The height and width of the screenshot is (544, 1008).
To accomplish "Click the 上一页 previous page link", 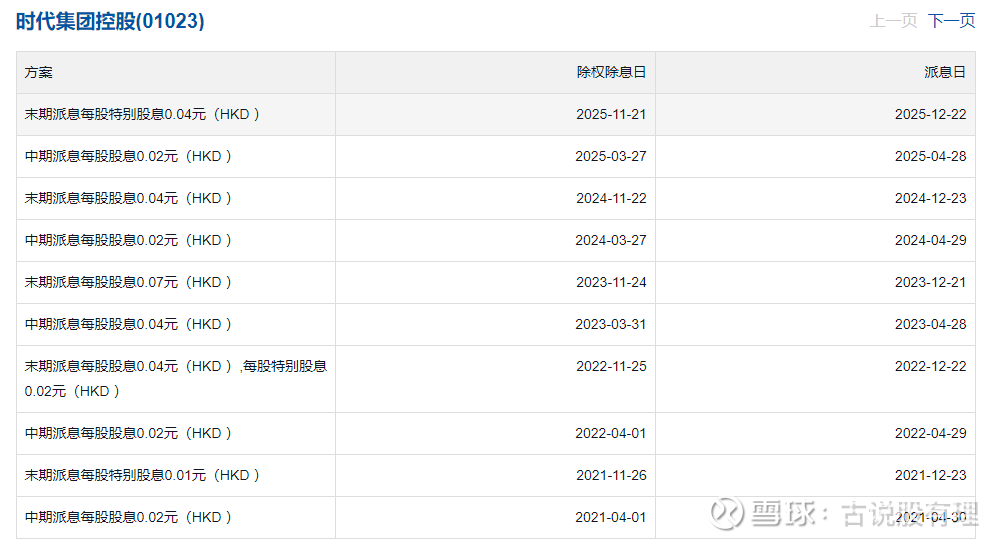I will [893, 21].
